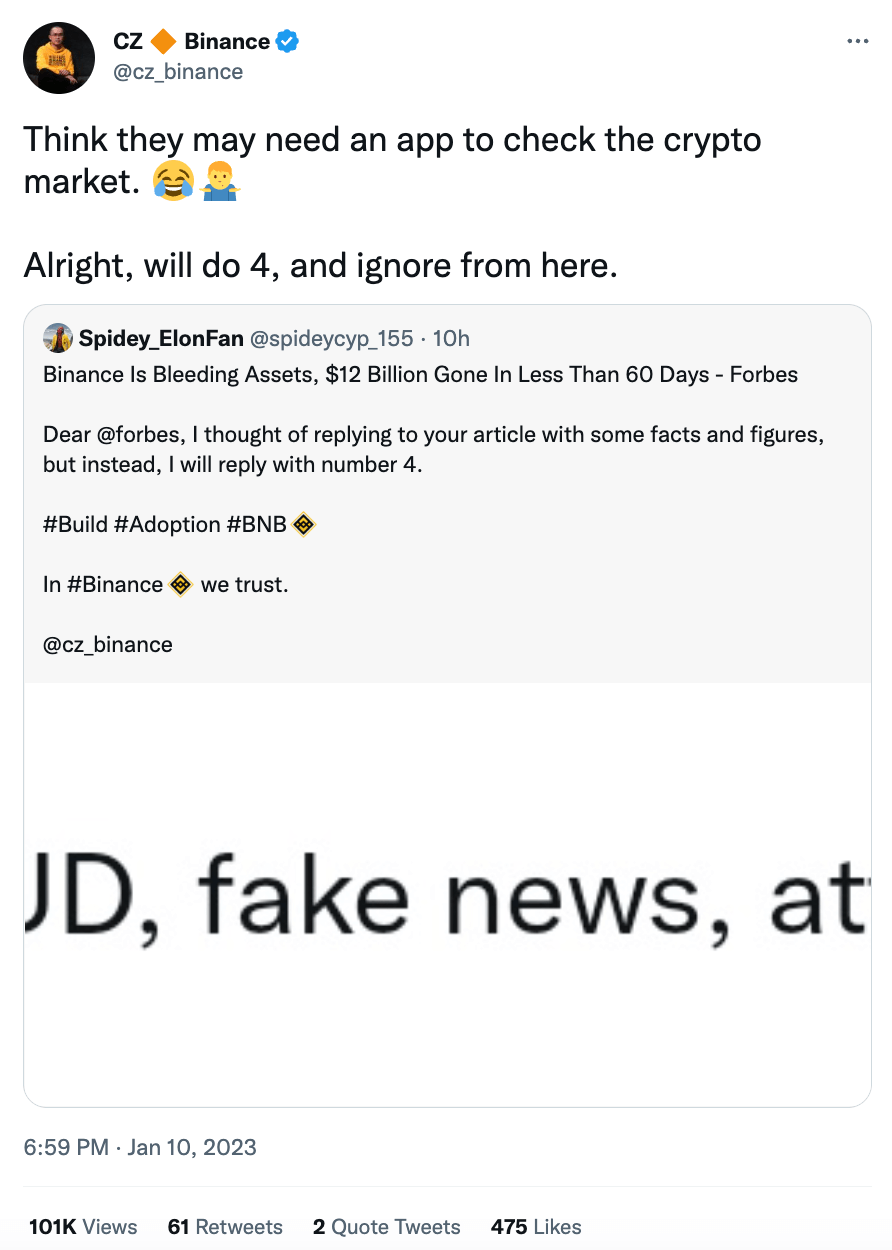This screenshot has width=892, height=1250.
Task: Click the #Binance hashtag in the quote
Action: [x=115, y=585]
